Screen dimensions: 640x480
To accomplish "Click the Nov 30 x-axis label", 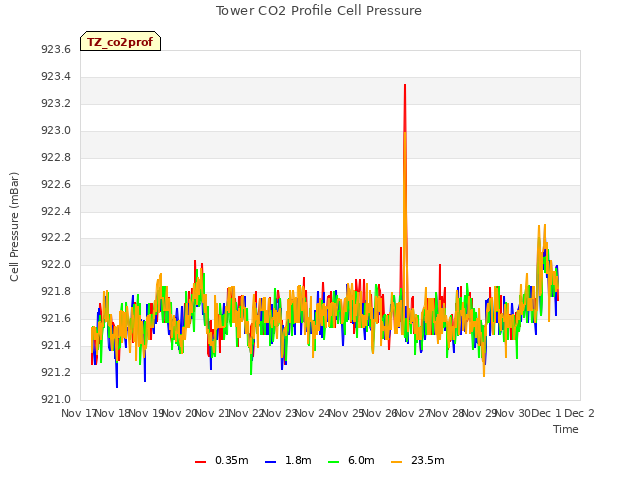I will click(x=513, y=413).
